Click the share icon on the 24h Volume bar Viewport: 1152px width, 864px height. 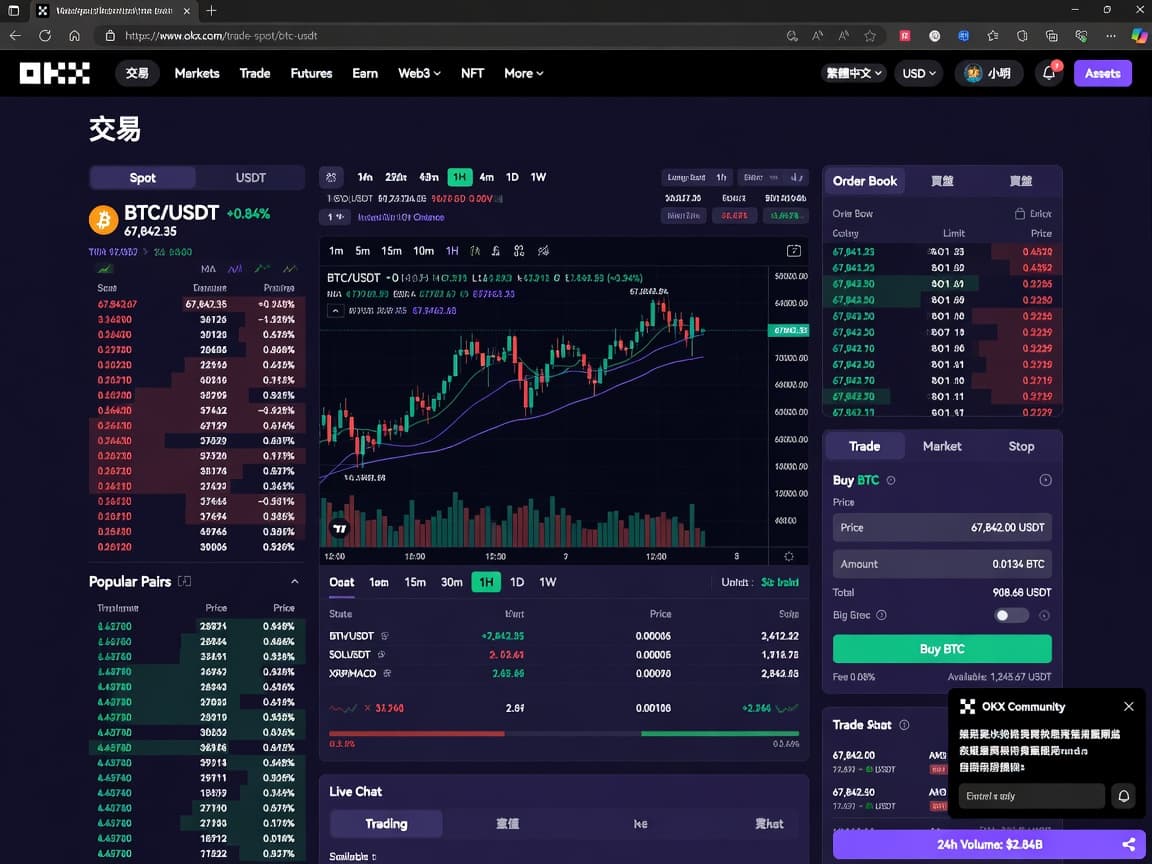tap(1128, 845)
